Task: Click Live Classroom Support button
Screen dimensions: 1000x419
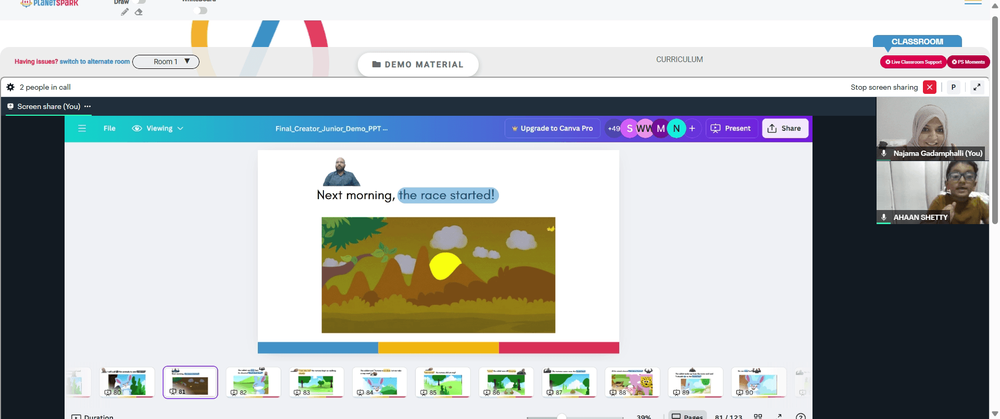Action: [x=913, y=62]
